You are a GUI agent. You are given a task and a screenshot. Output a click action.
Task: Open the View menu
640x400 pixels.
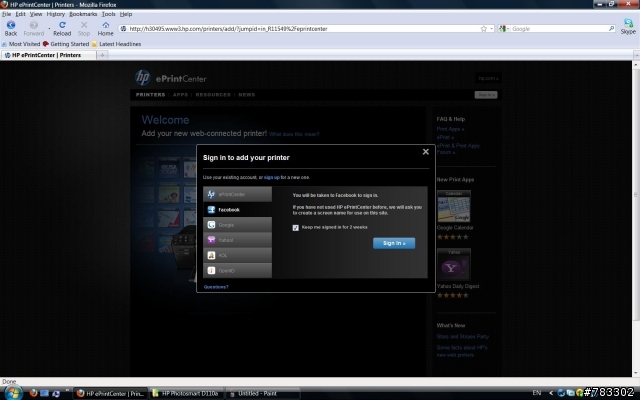pos(36,14)
